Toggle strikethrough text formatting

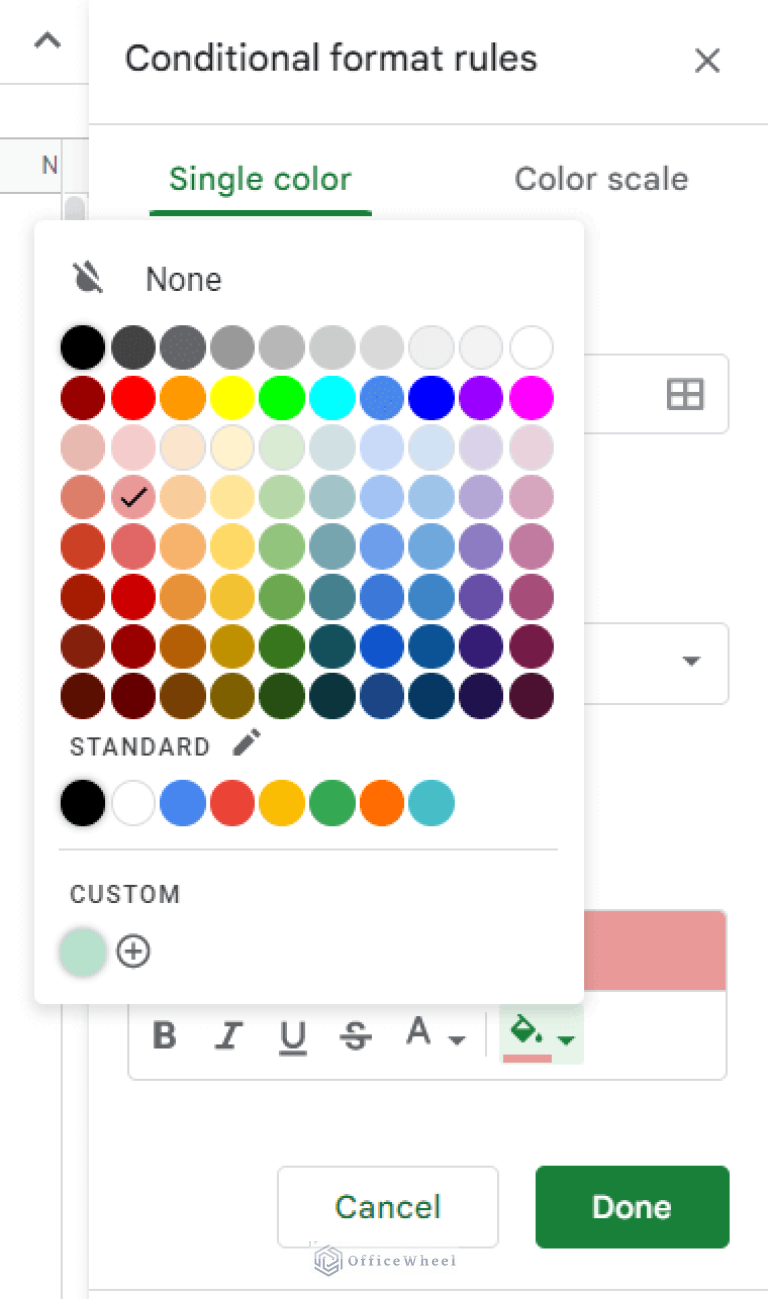[x=356, y=1037]
